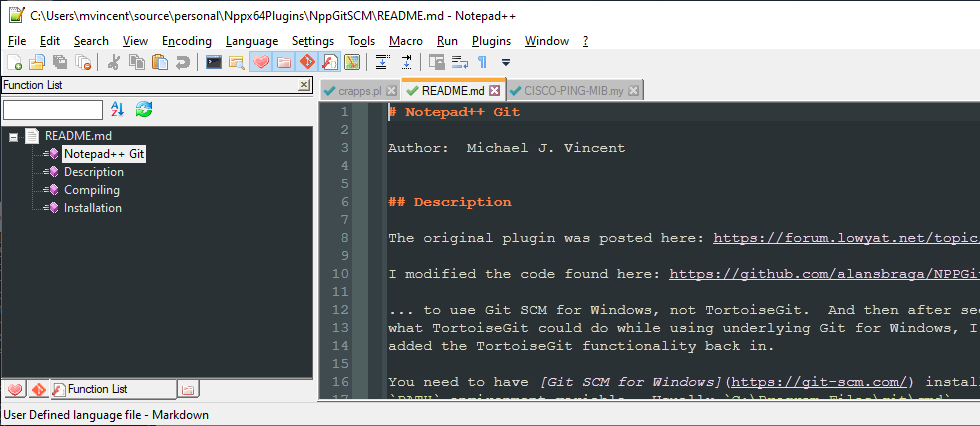The height and width of the screenshot is (426, 980).
Task: Open the Plugins menu
Action: 491,41
